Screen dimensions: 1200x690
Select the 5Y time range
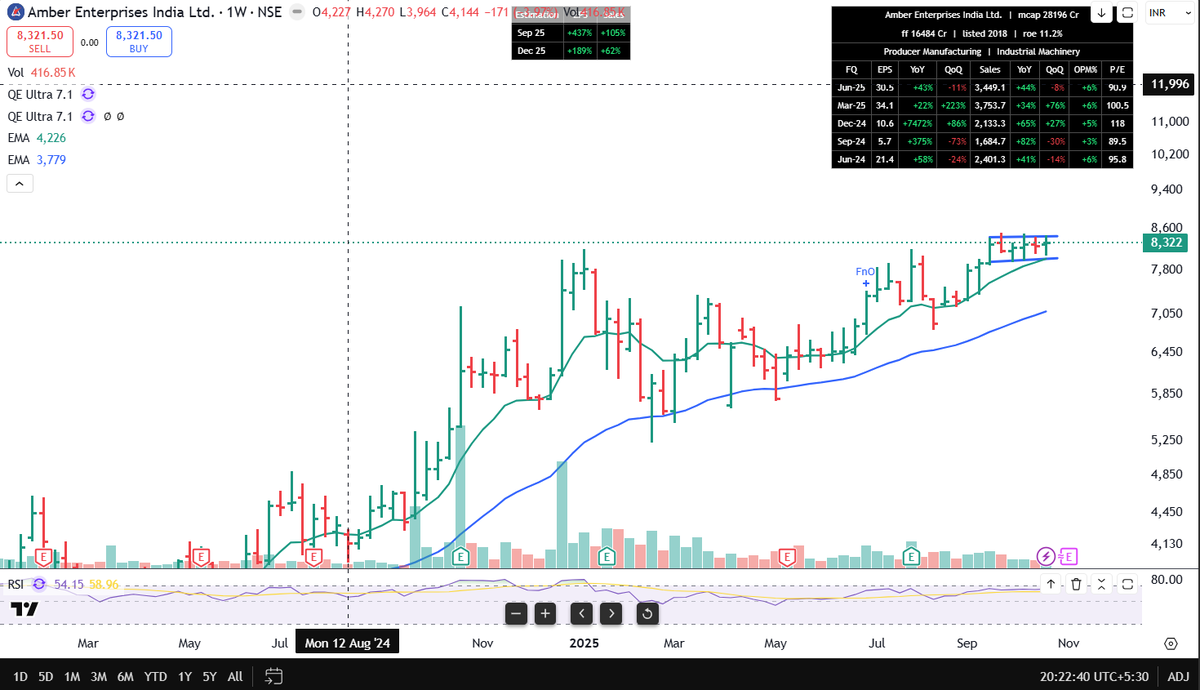[x=209, y=677]
